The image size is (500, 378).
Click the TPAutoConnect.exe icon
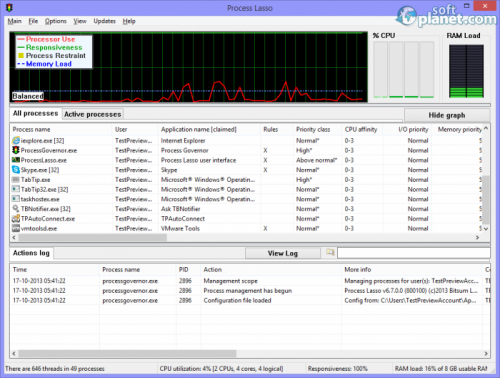tap(16, 219)
